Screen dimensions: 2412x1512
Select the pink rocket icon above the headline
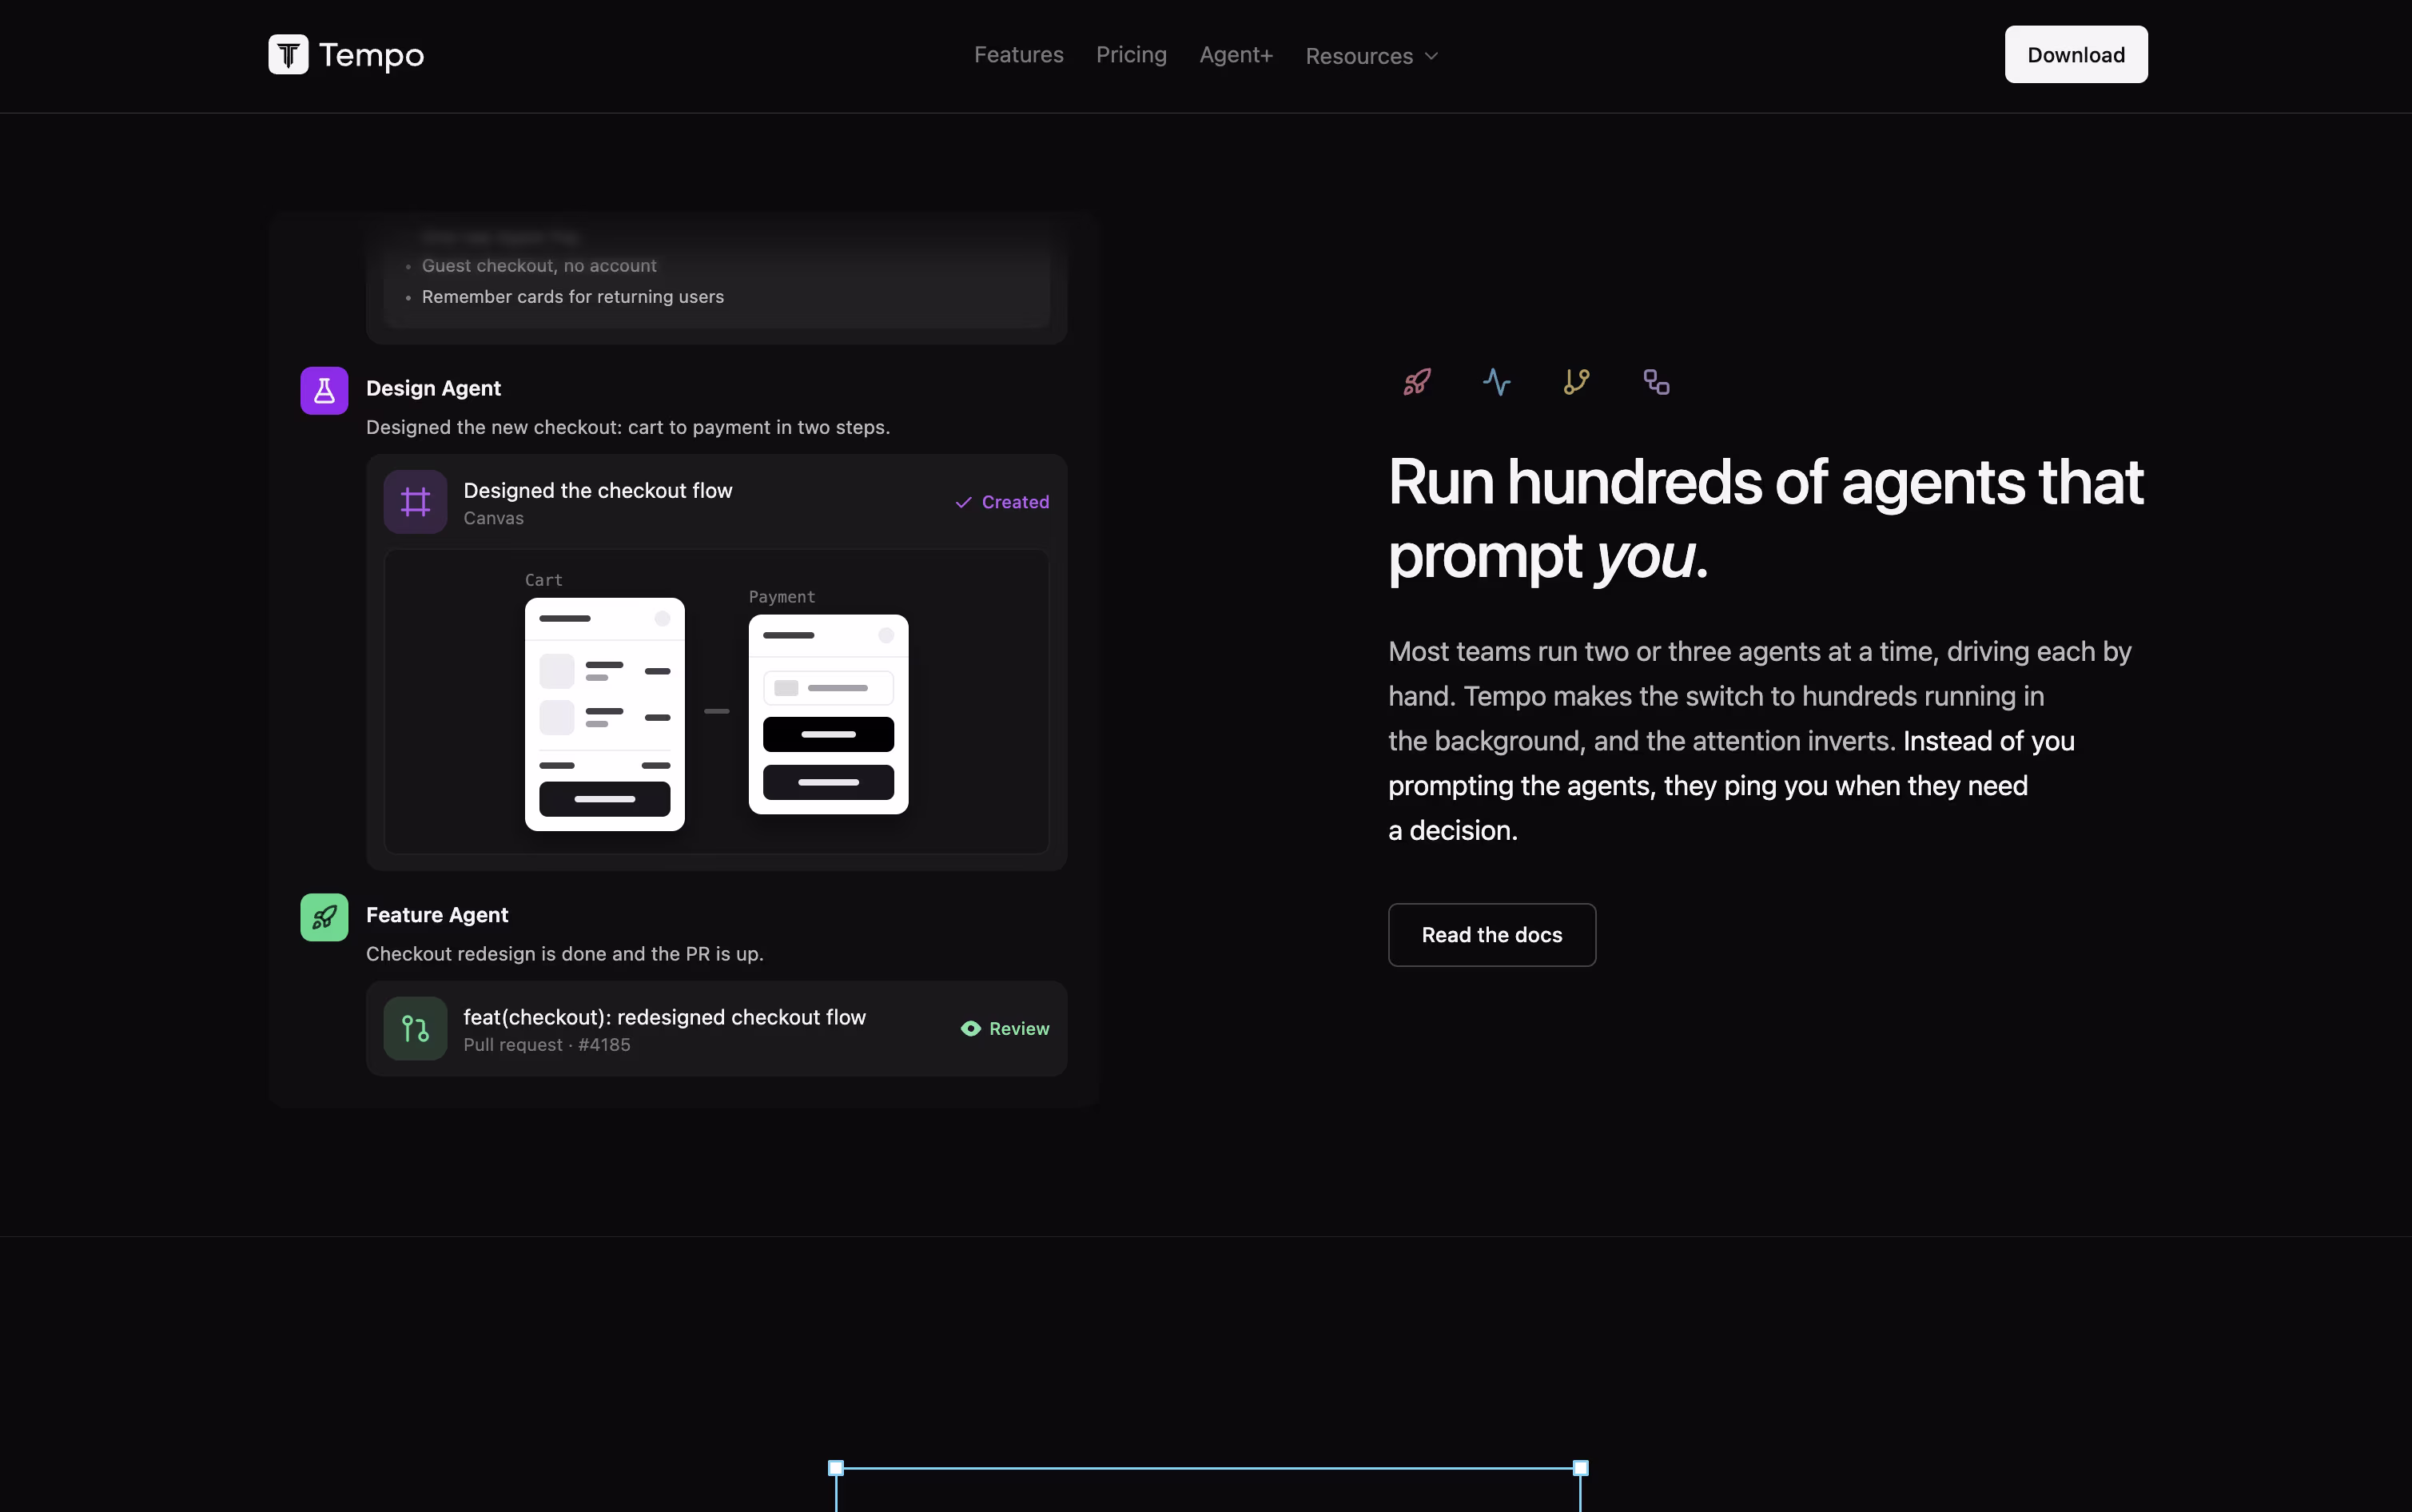tap(1416, 382)
